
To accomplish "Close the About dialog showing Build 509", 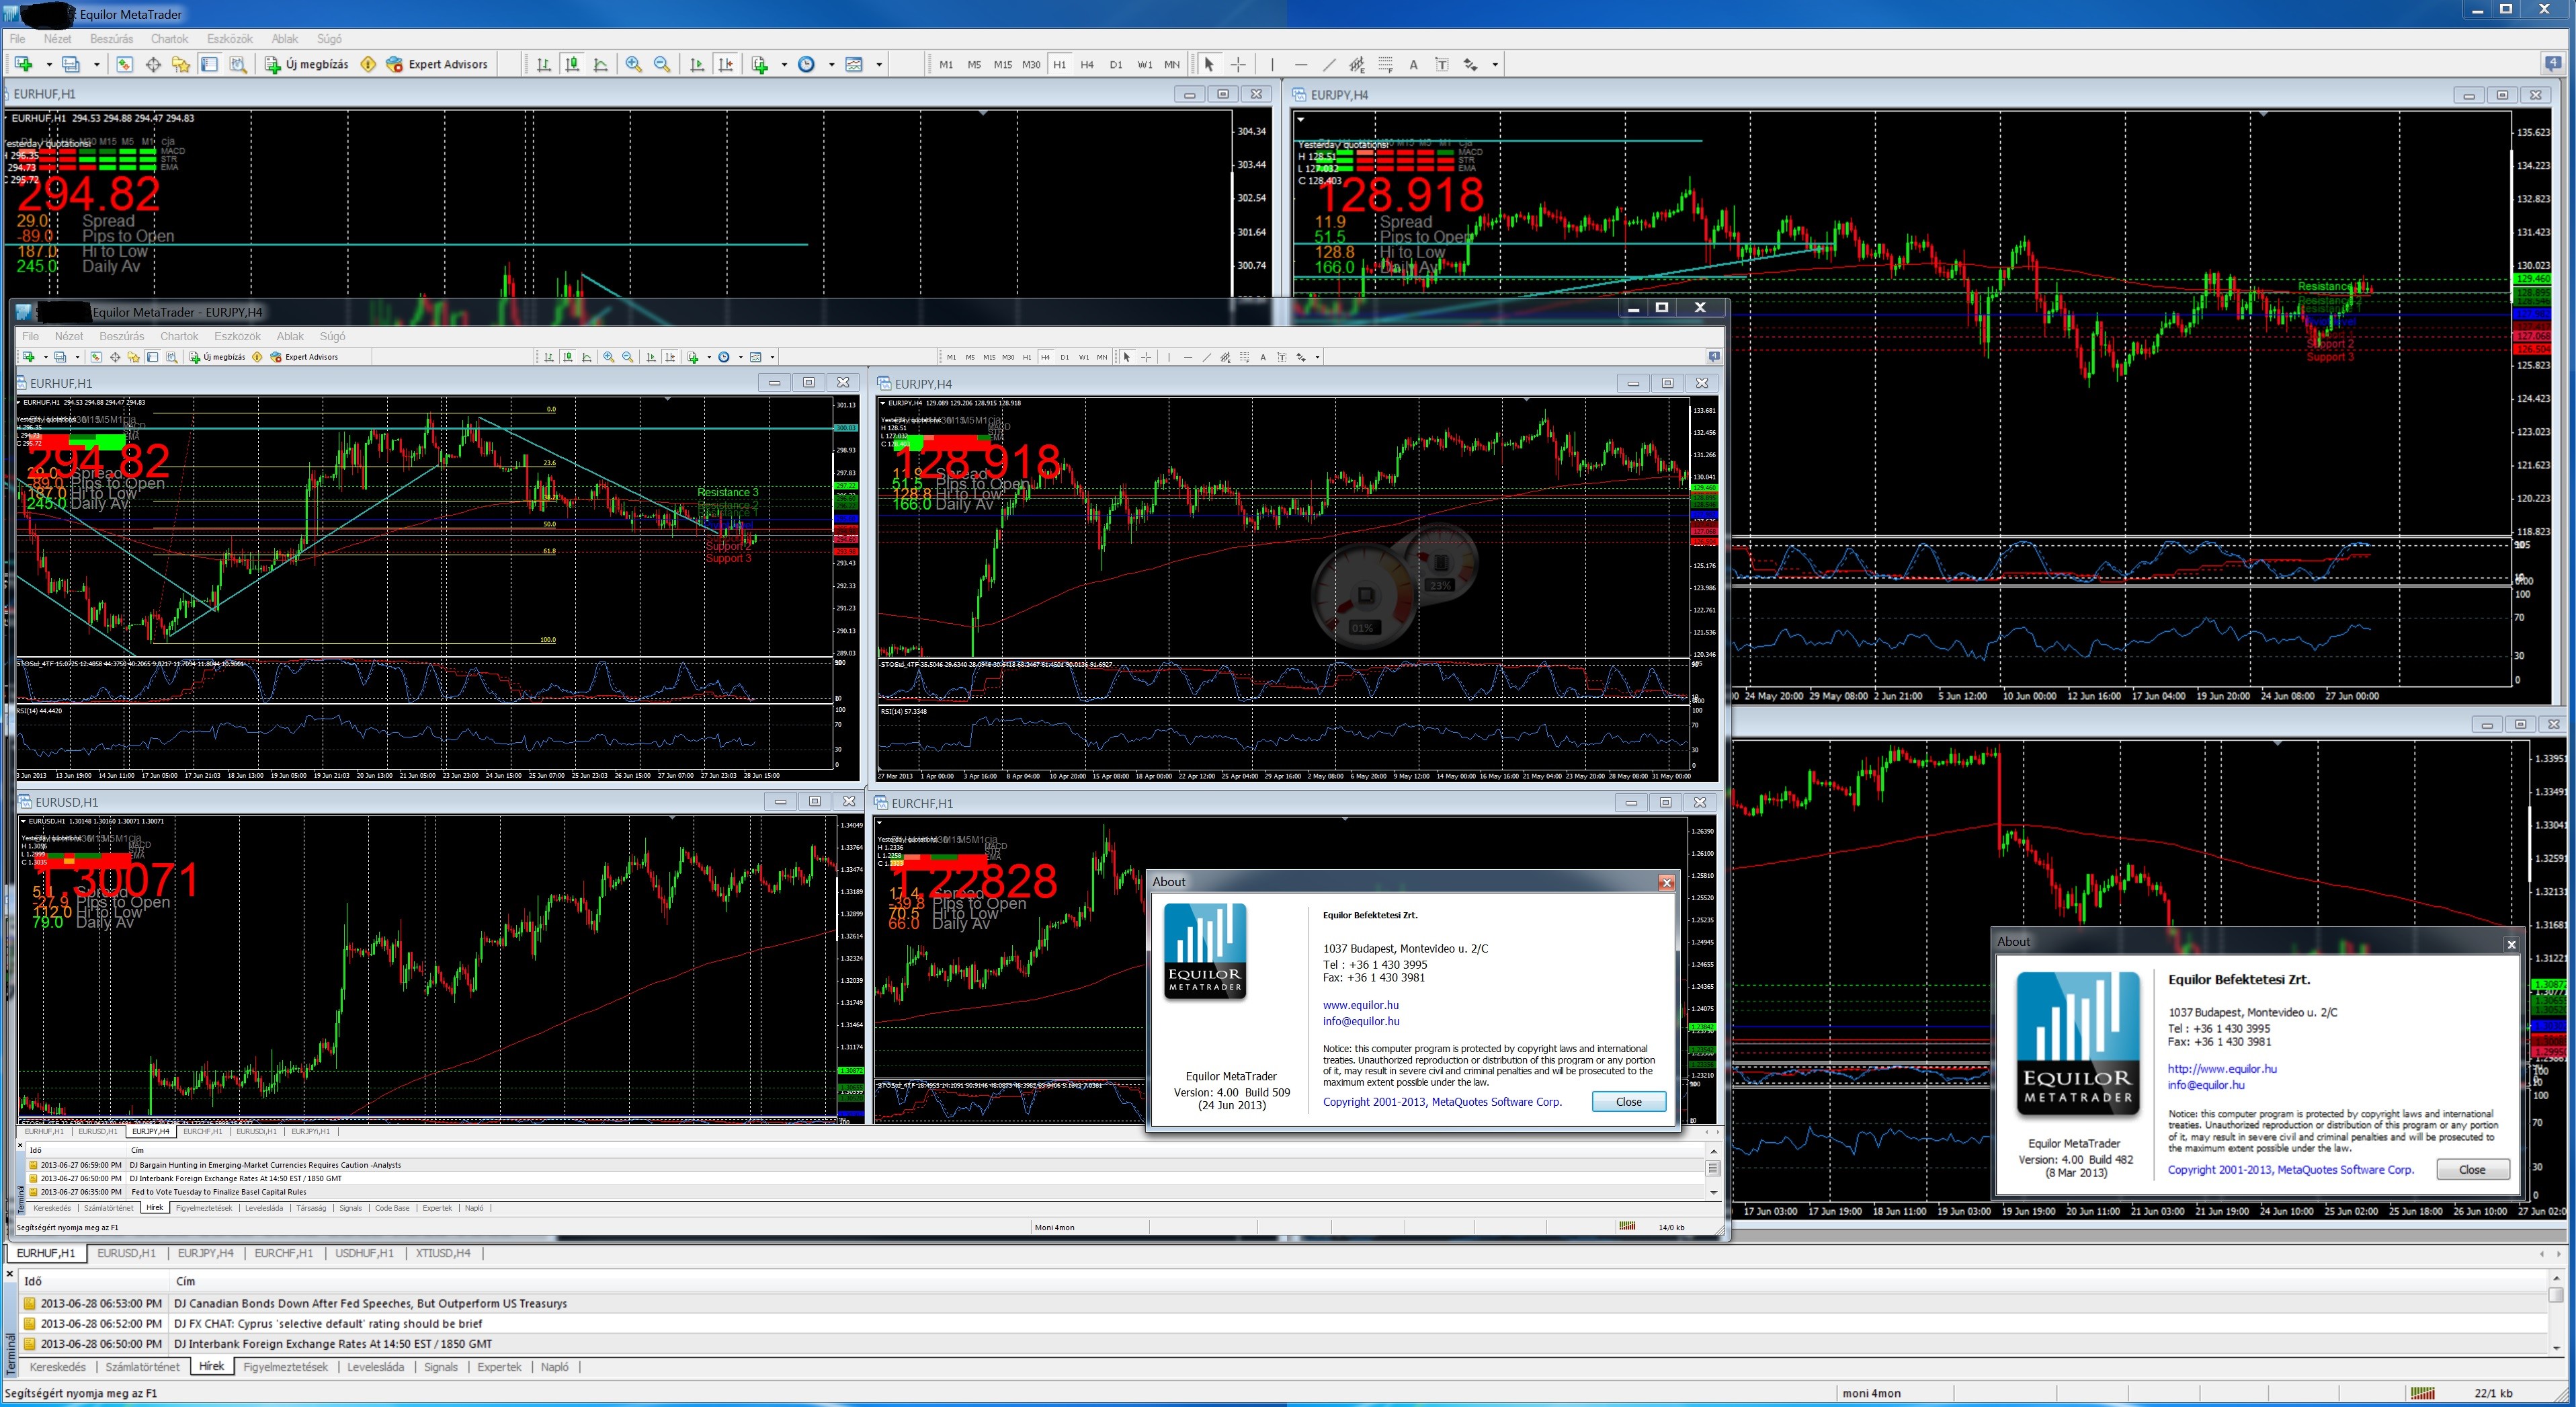I will pyautogui.click(x=1629, y=1101).
